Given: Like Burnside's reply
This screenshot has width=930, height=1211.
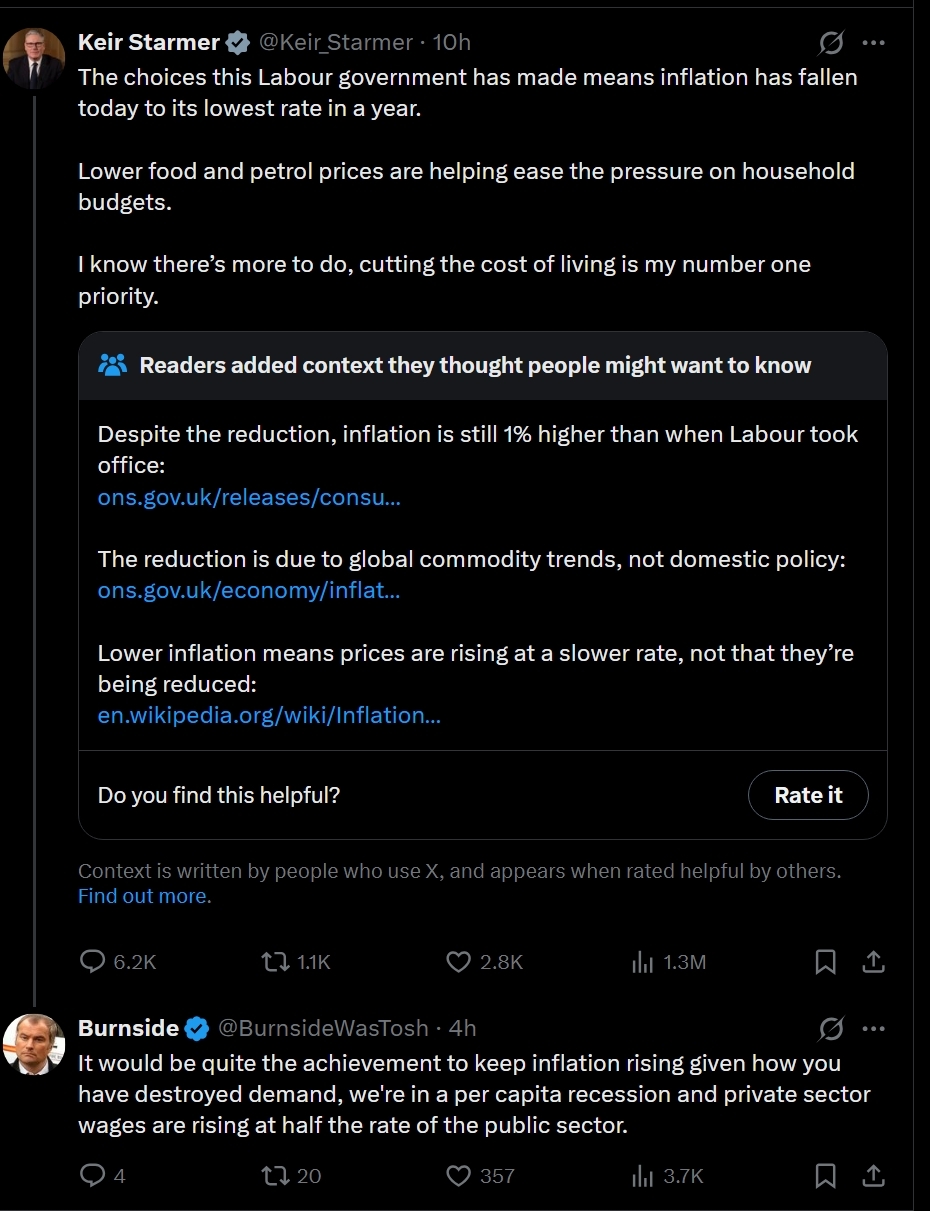Looking at the screenshot, I should click(459, 1176).
